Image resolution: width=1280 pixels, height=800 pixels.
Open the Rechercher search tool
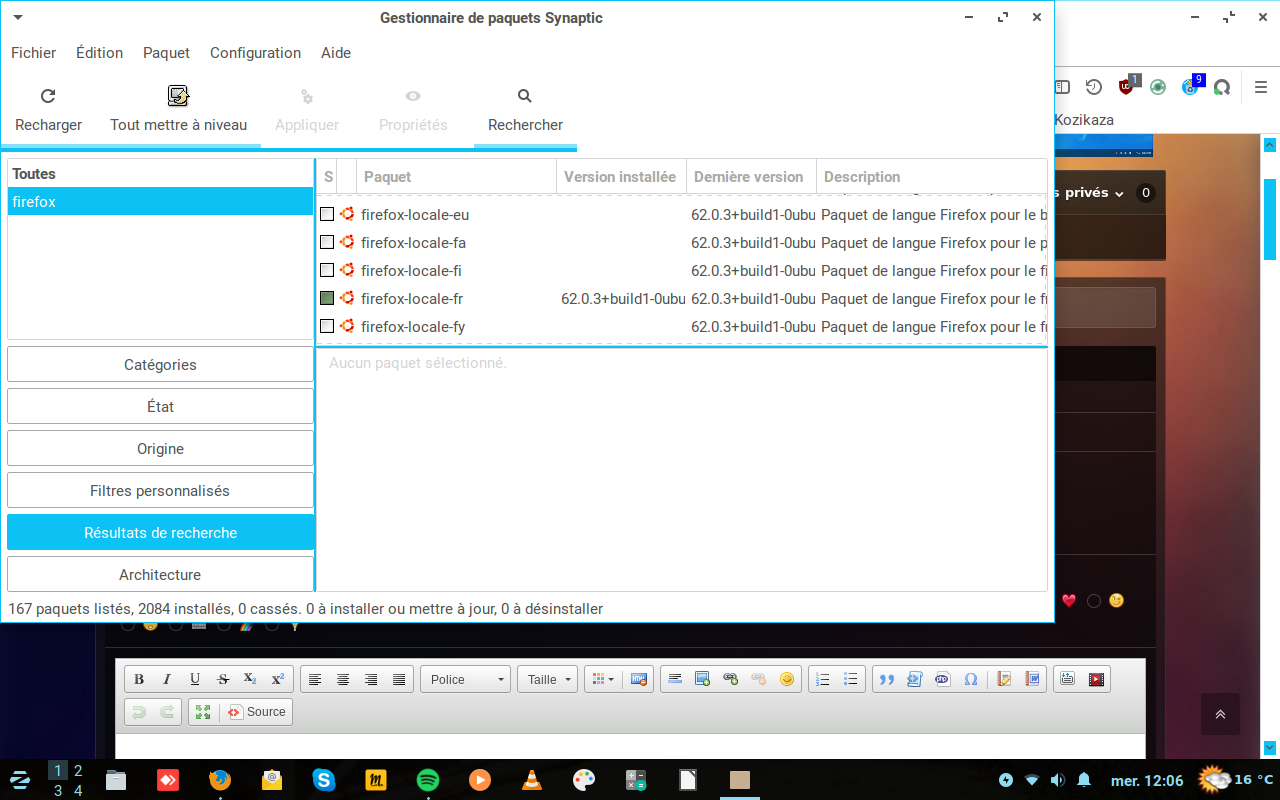525,110
